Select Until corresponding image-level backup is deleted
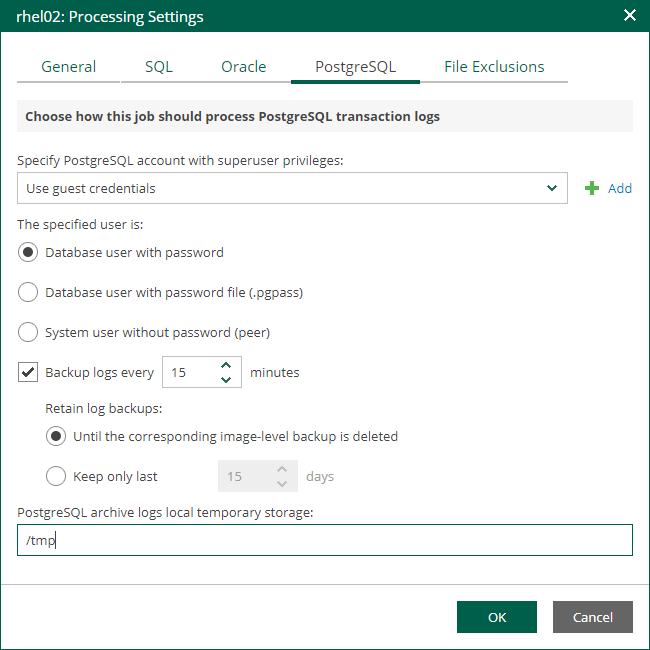Viewport: 650px width, 650px height. 56,436
